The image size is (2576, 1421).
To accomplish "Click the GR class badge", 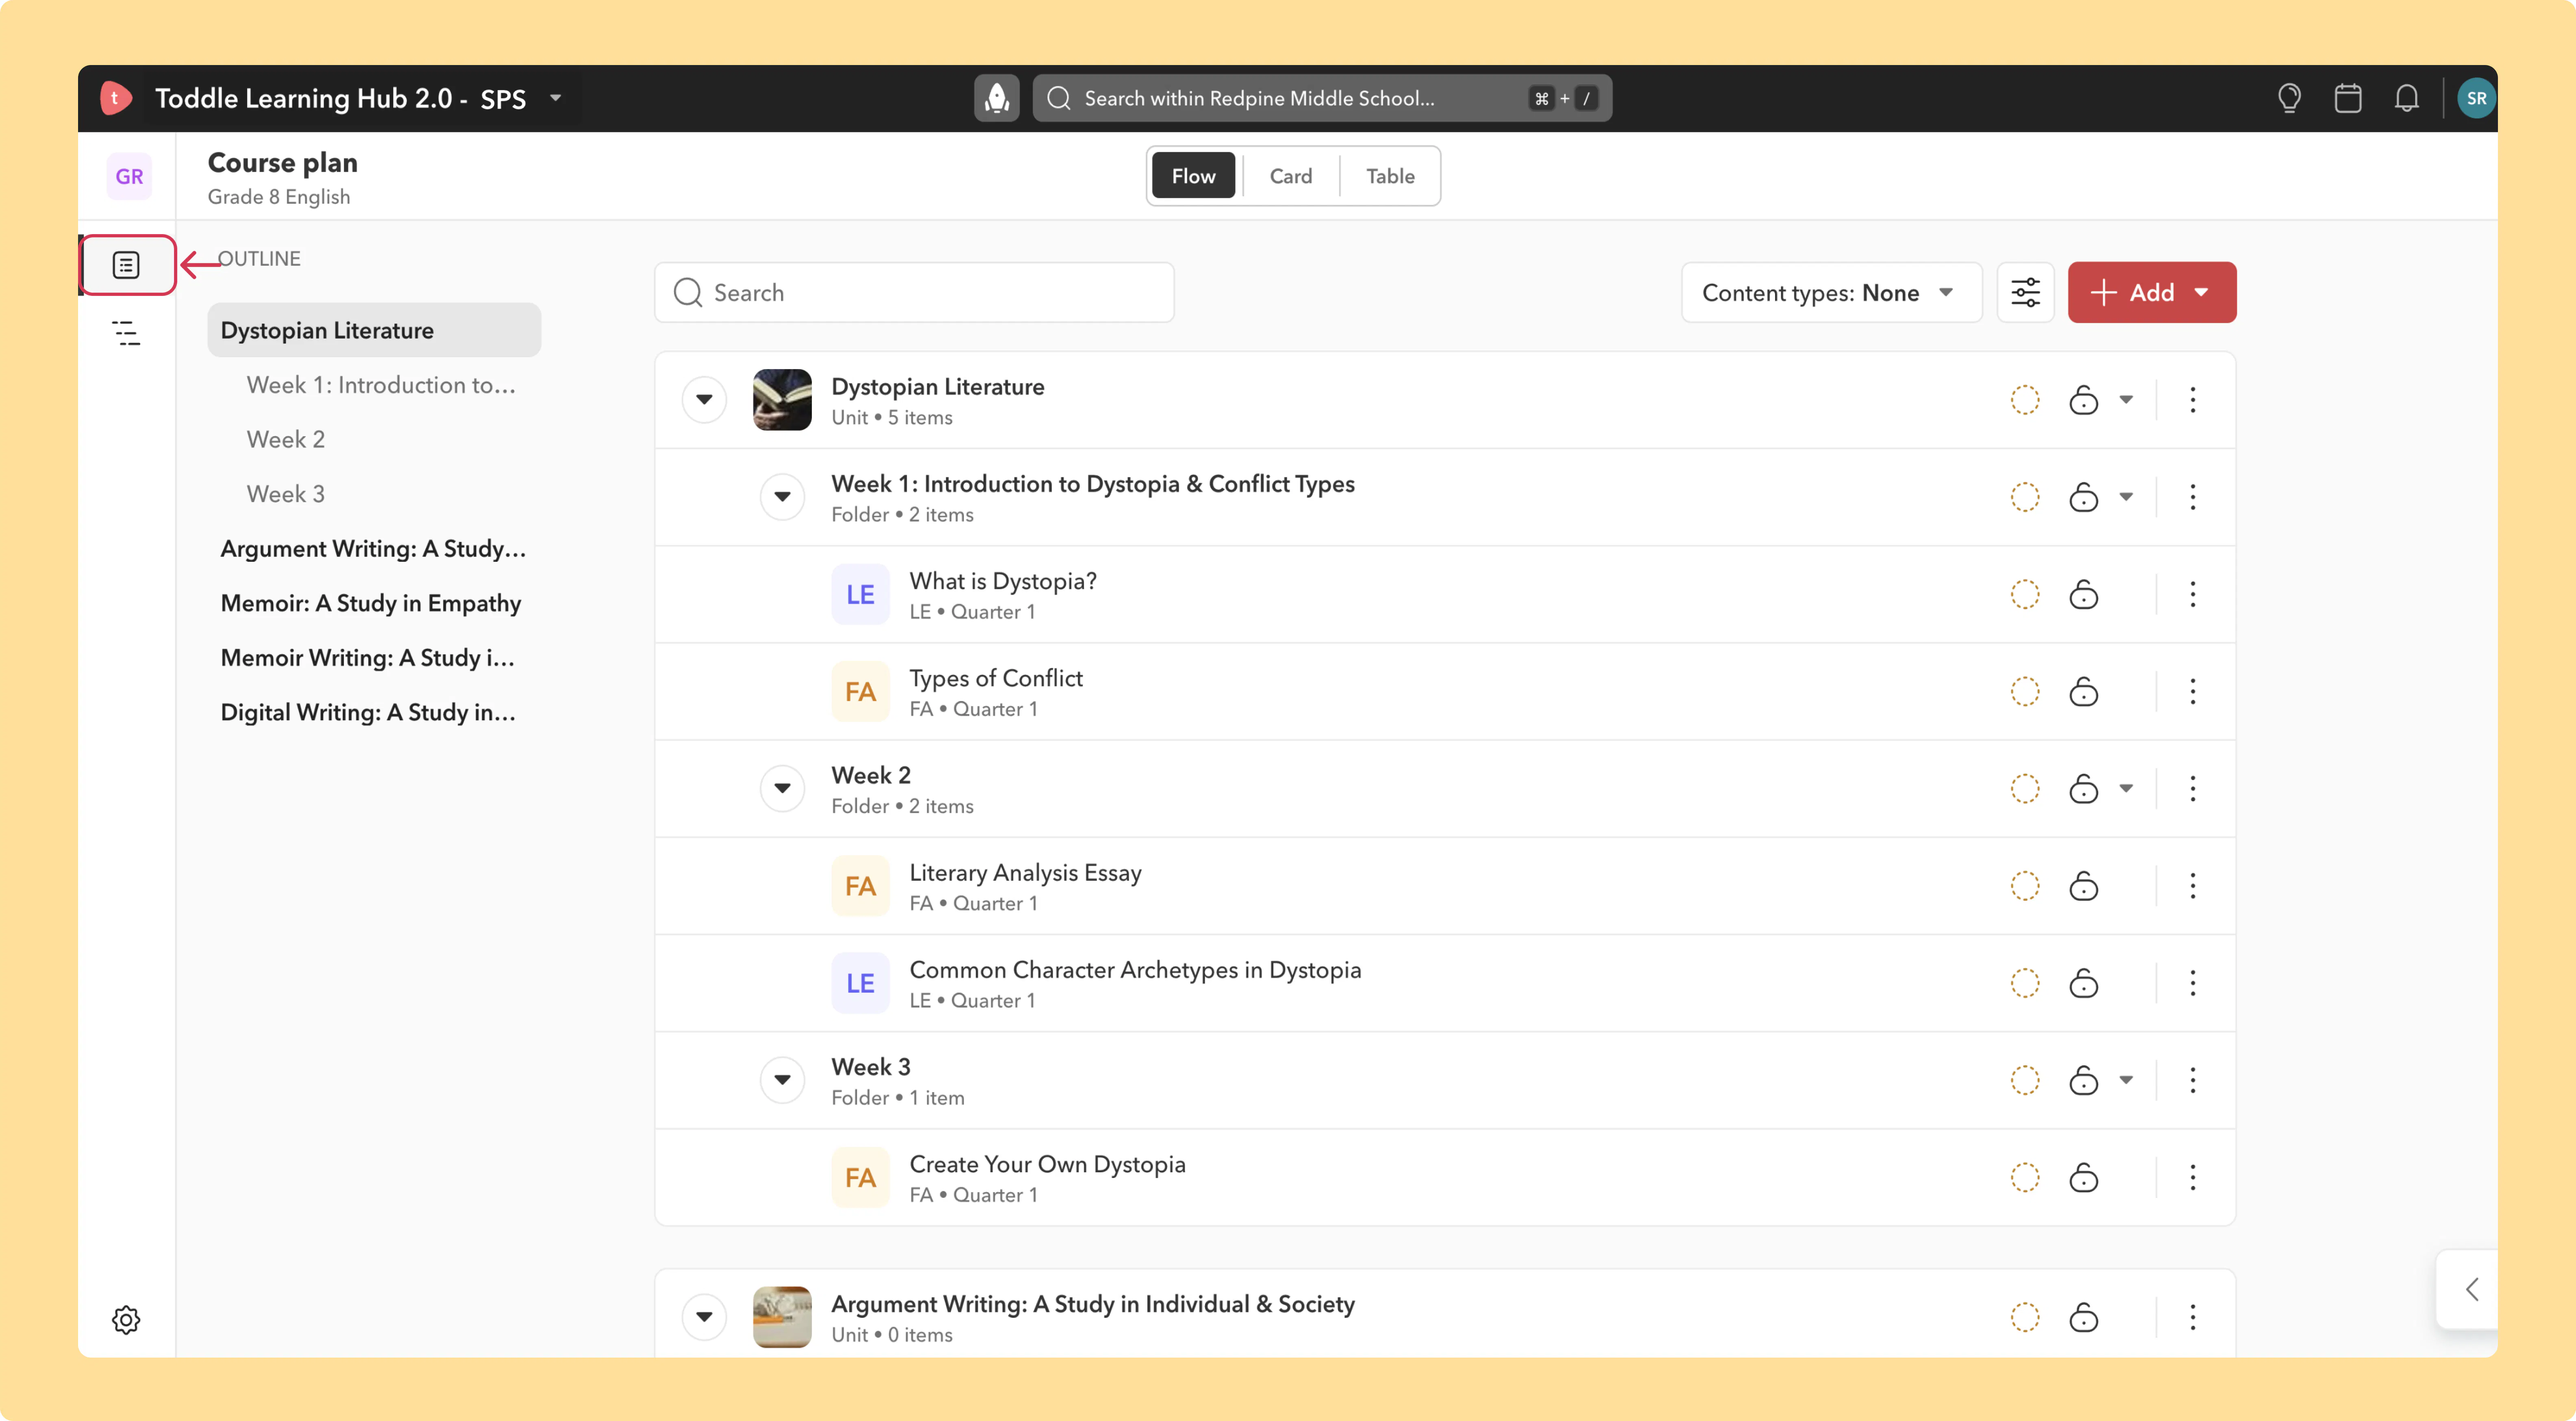I will click(x=129, y=177).
